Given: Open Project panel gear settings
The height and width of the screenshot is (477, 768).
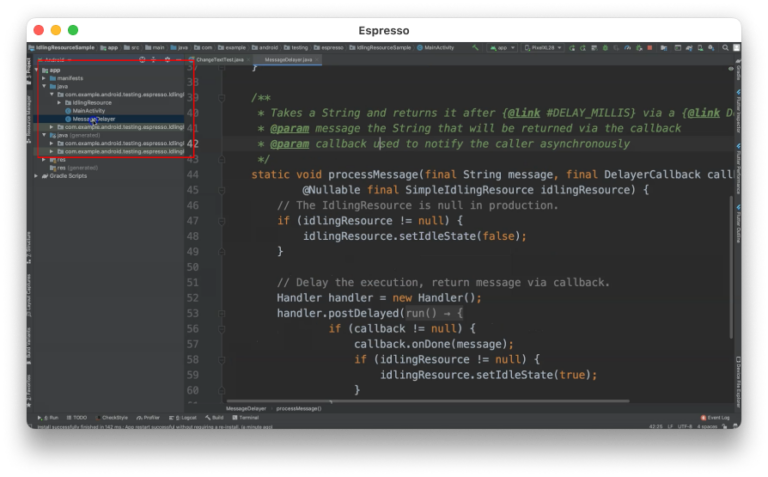Looking at the screenshot, I should tap(167, 60).
